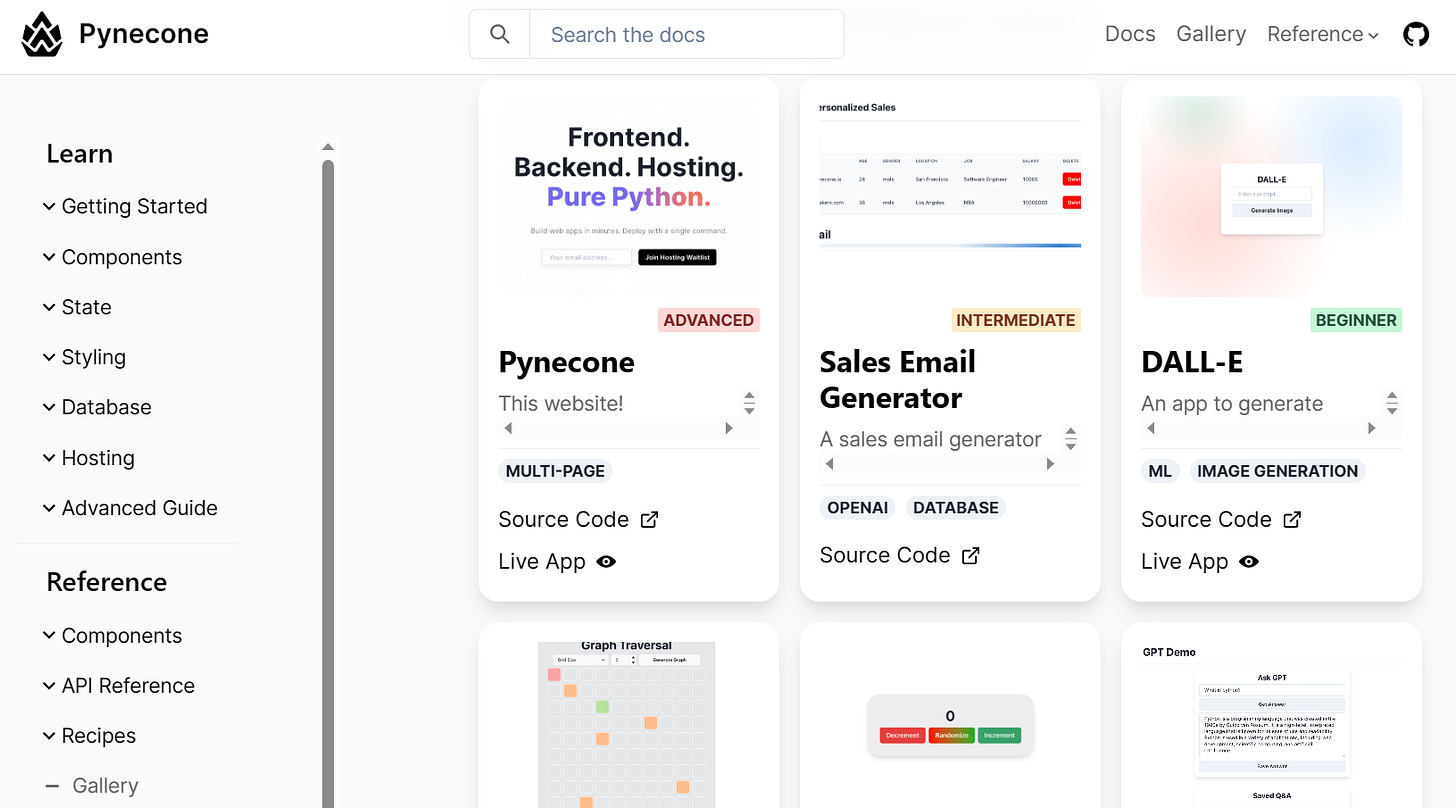Click the Graph Traversal preview thumbnail

click(x=629, y=725)
